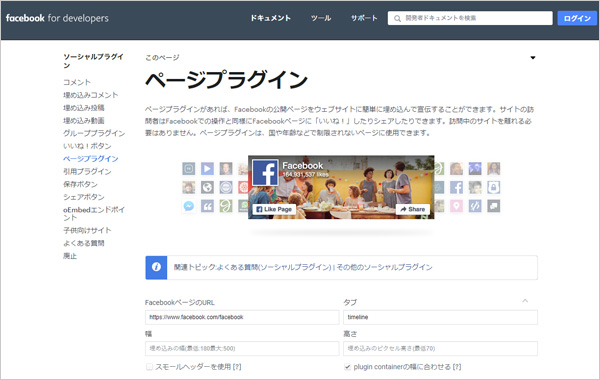Open oEmbedエンドポイント in the sidebar
Image resolution: width=600 pixels, height=380 pixels.
coord(94,214)
